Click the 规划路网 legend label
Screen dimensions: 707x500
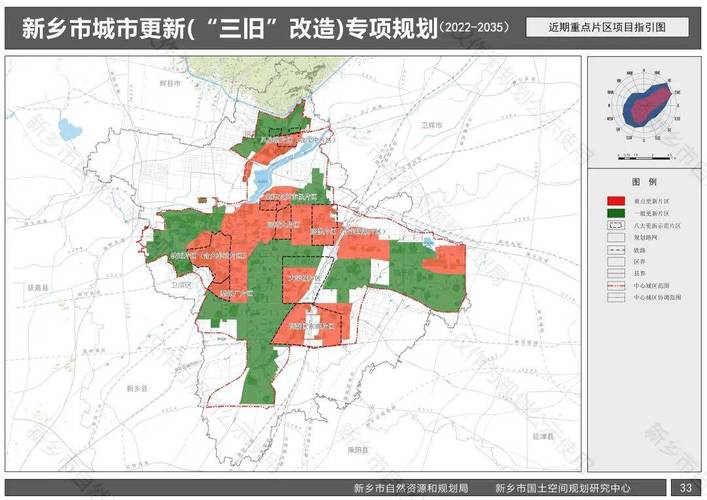[x=646, y=238]
